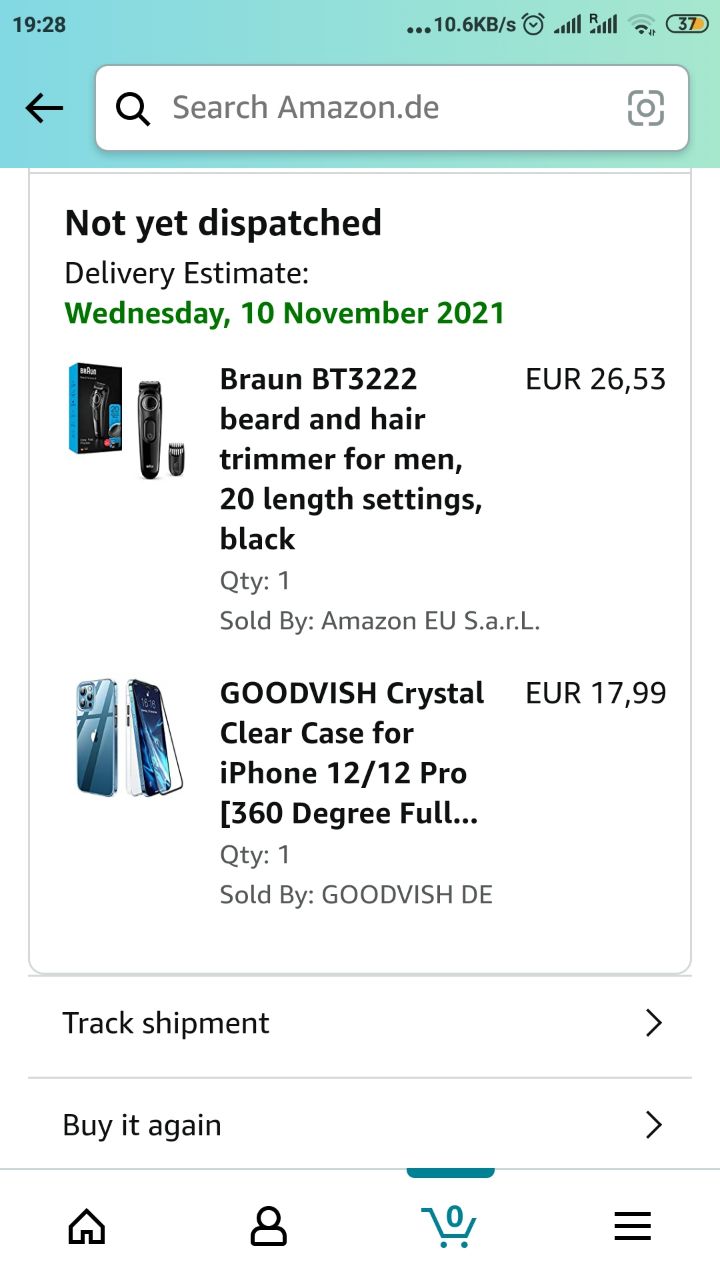720x1280 pixels.
Task: Tap the magnifying glass search icon
Action: pyautogui.click(x=133, y=108)
